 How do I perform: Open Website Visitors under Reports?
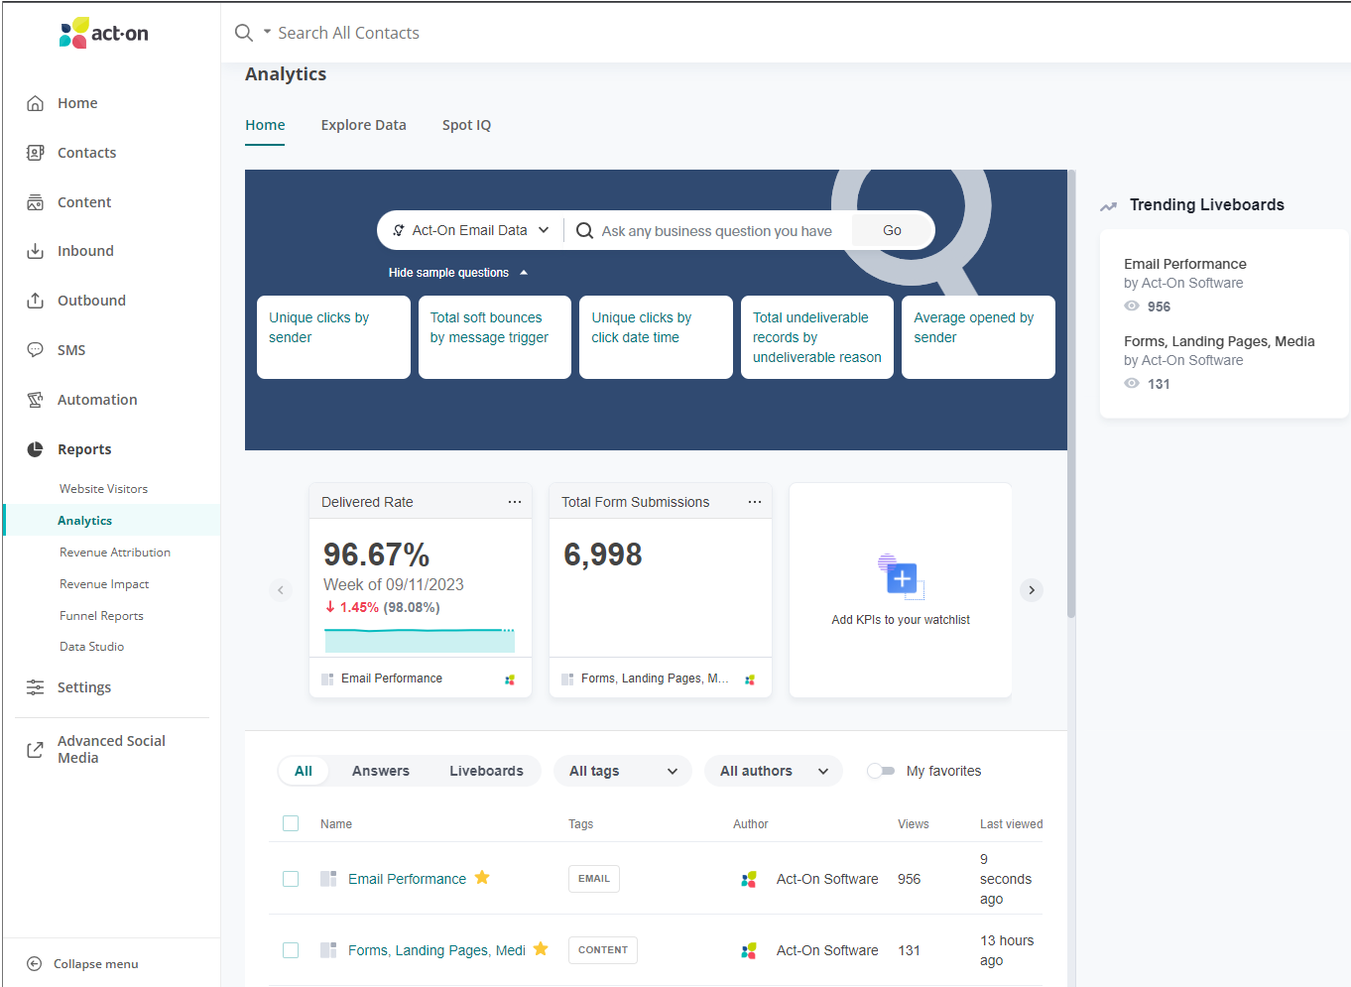pos(103,489)
